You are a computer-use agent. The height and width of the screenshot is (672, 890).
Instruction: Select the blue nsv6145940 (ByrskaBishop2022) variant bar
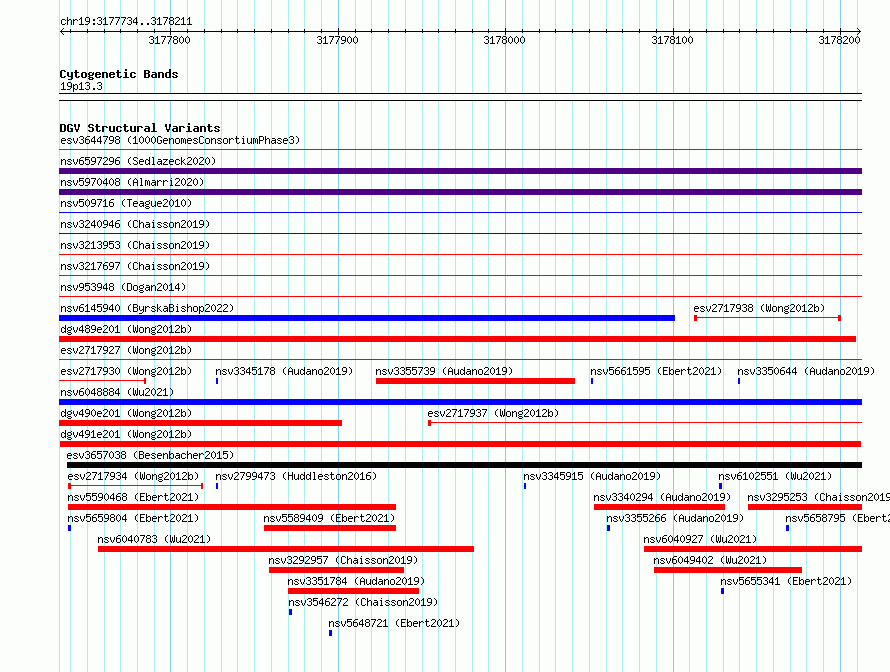click(366, 318)
